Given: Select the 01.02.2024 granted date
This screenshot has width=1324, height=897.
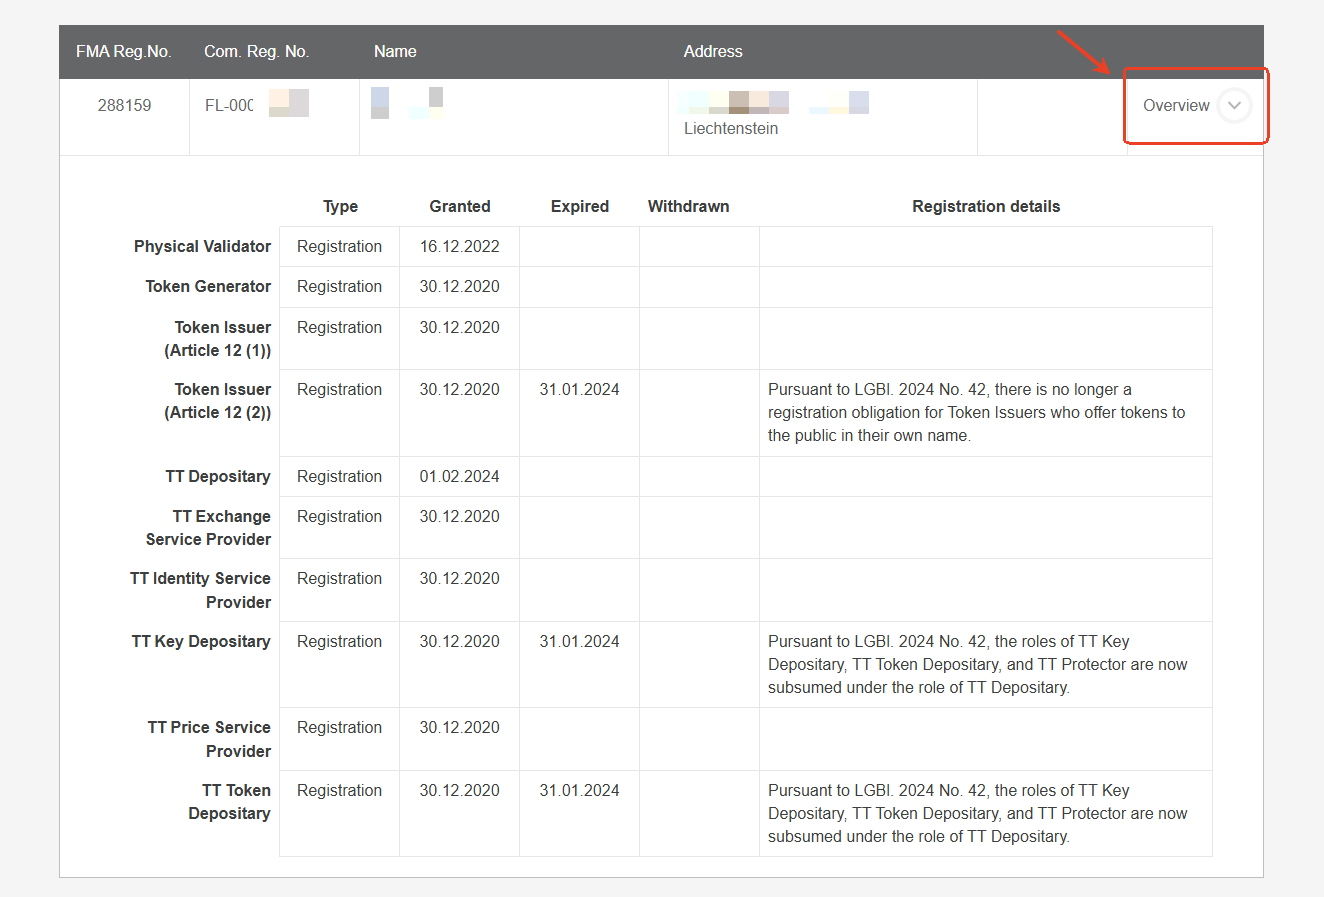Looking at the screenshot, I should pyautogui.click(x=459, y=477).
